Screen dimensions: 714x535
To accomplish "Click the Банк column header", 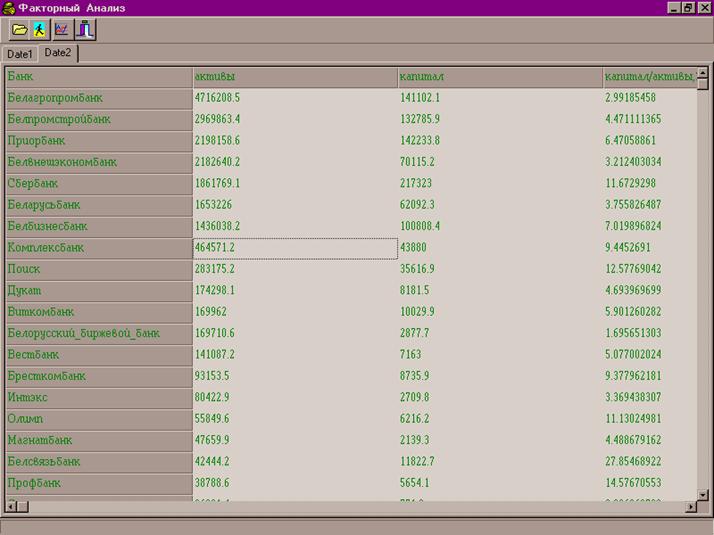I will click(97, 76).
